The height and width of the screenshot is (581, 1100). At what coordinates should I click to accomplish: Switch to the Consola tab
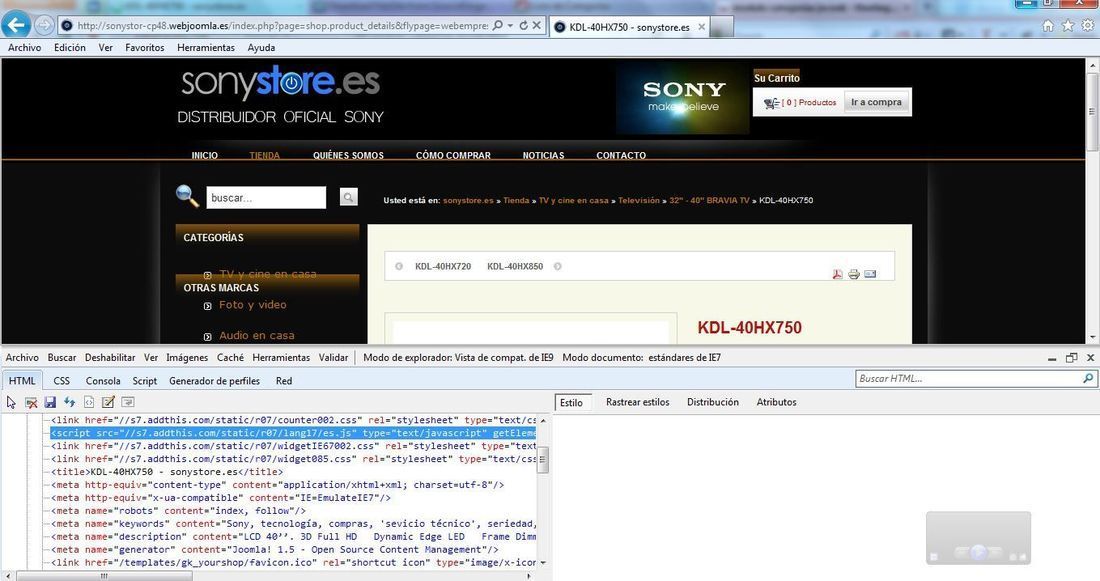pos(103,381)
